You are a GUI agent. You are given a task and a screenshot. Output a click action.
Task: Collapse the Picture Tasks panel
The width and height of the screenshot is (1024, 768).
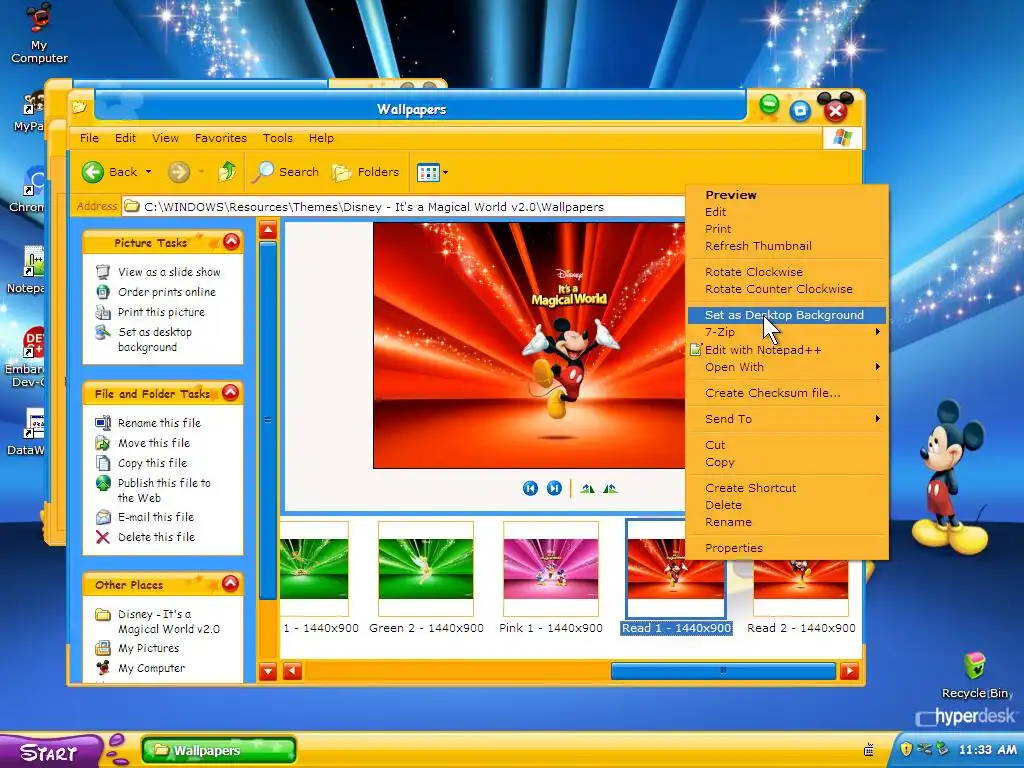coord(231,242)
